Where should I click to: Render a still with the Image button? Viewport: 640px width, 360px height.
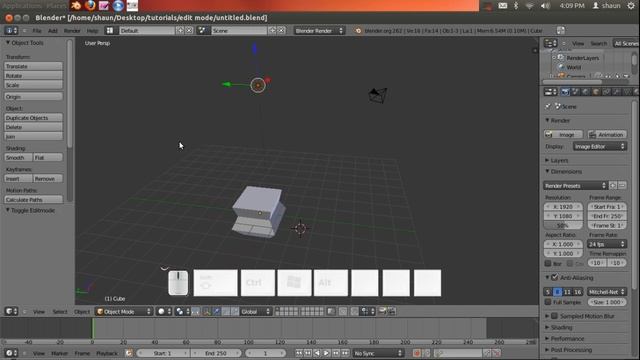point(563,134)
